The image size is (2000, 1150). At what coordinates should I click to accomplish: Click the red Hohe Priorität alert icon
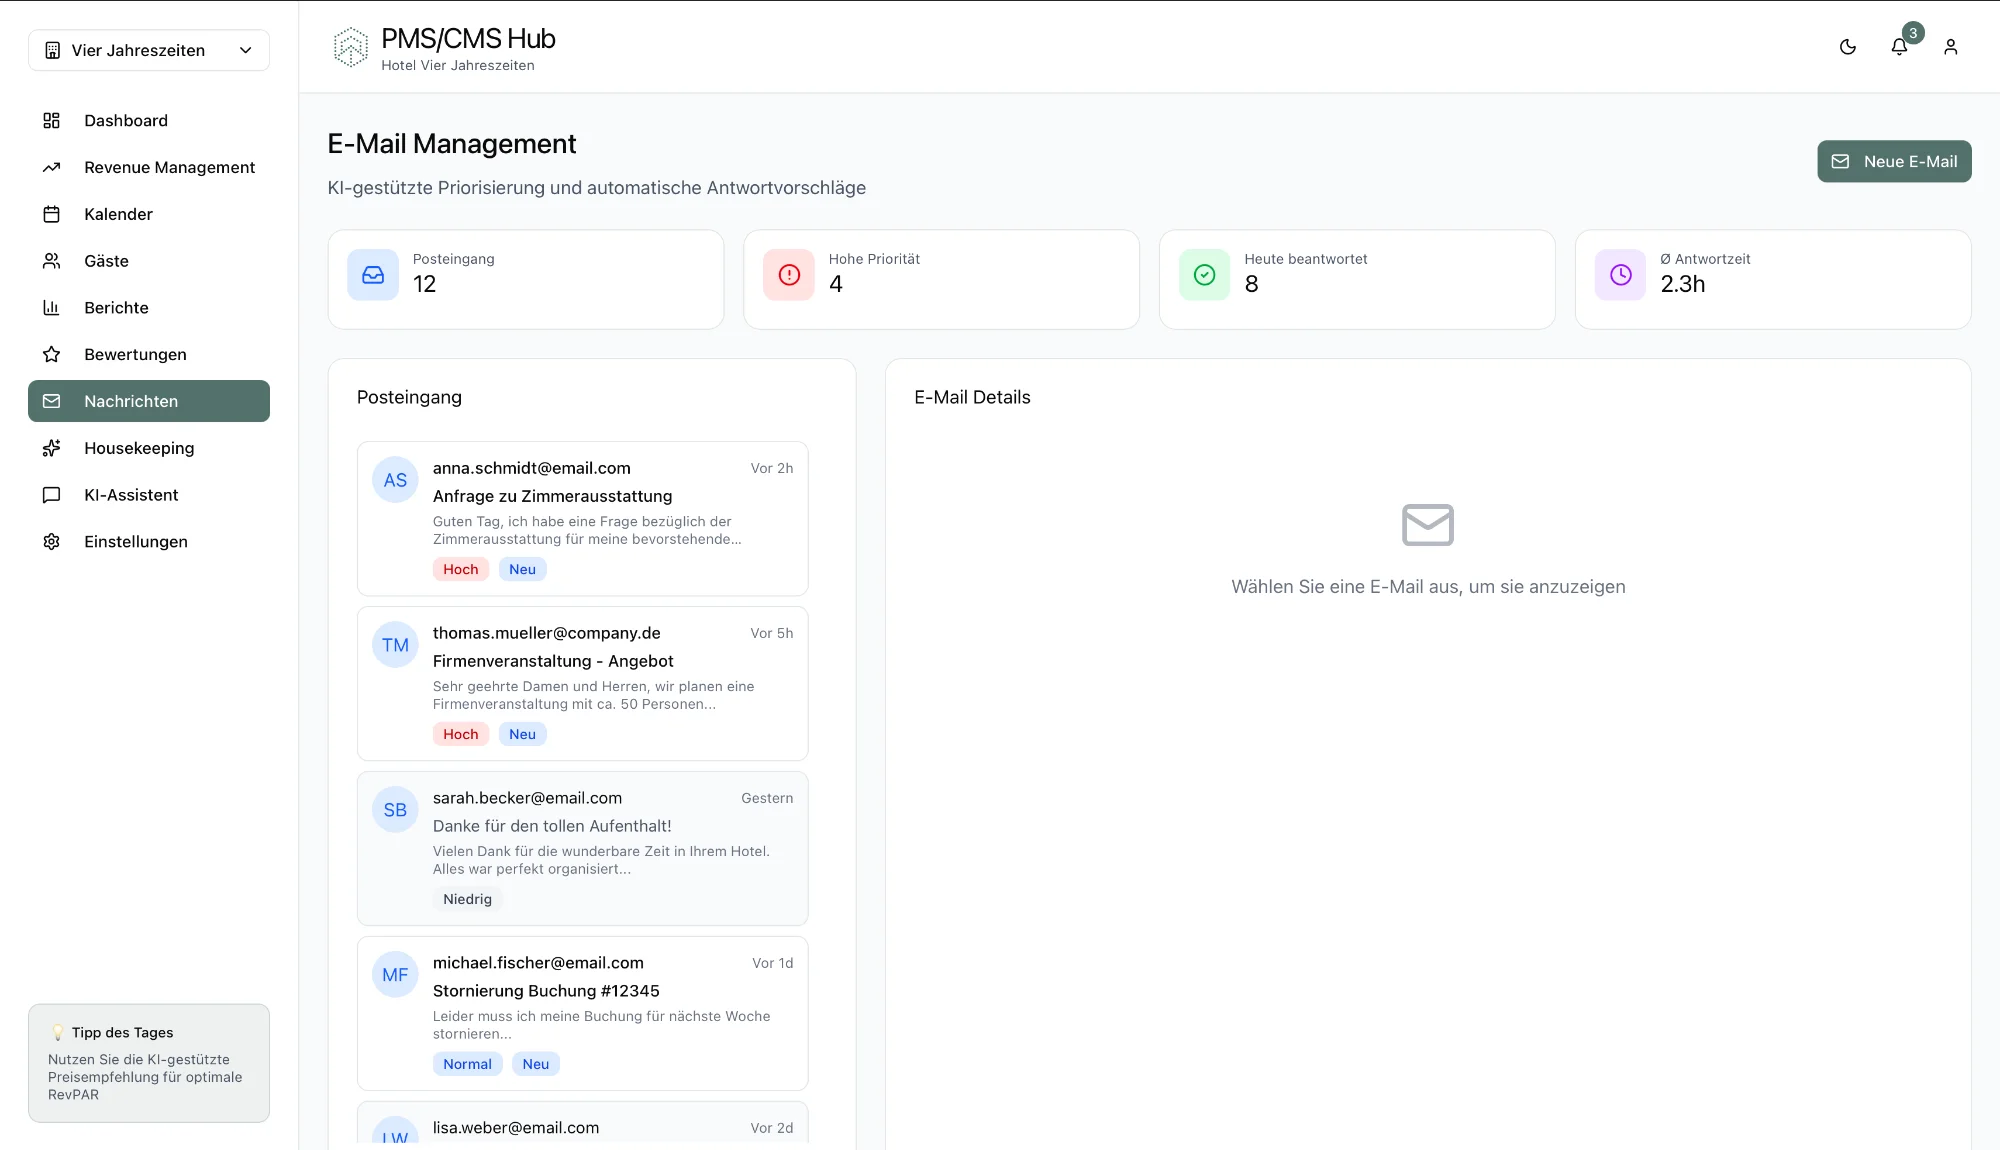[789, 275]
